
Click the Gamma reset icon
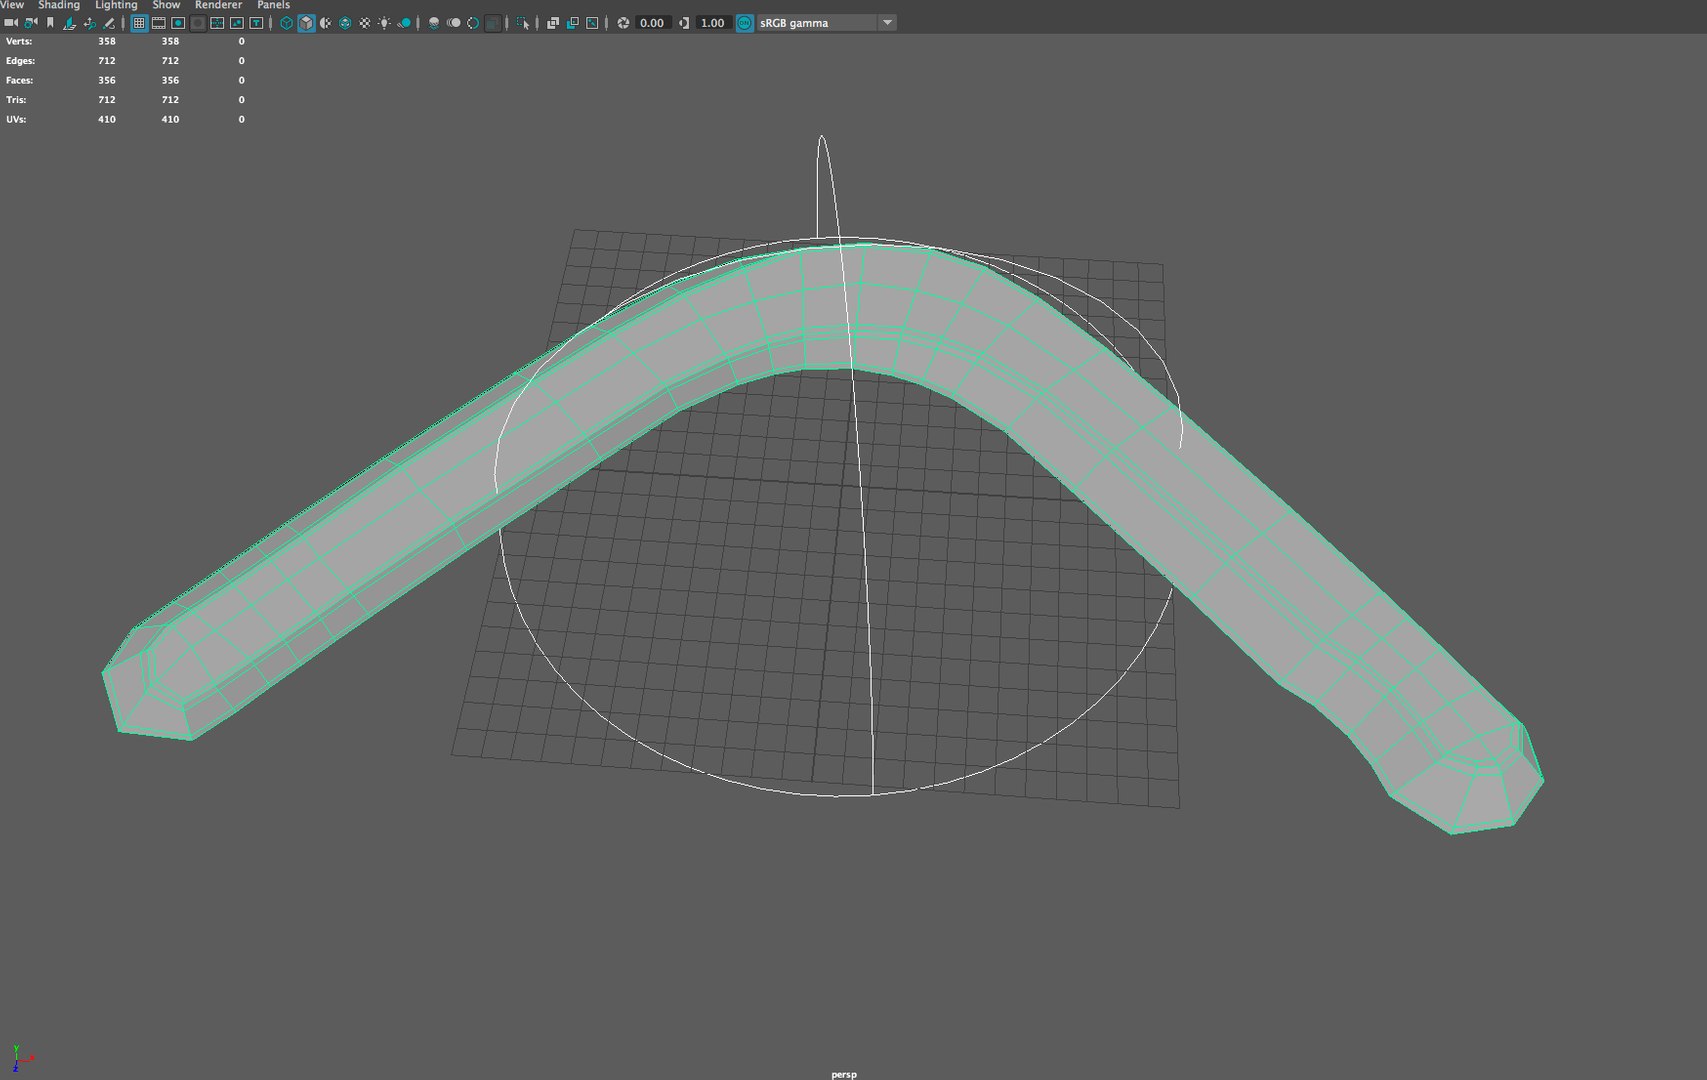click(x=684, y=22)
